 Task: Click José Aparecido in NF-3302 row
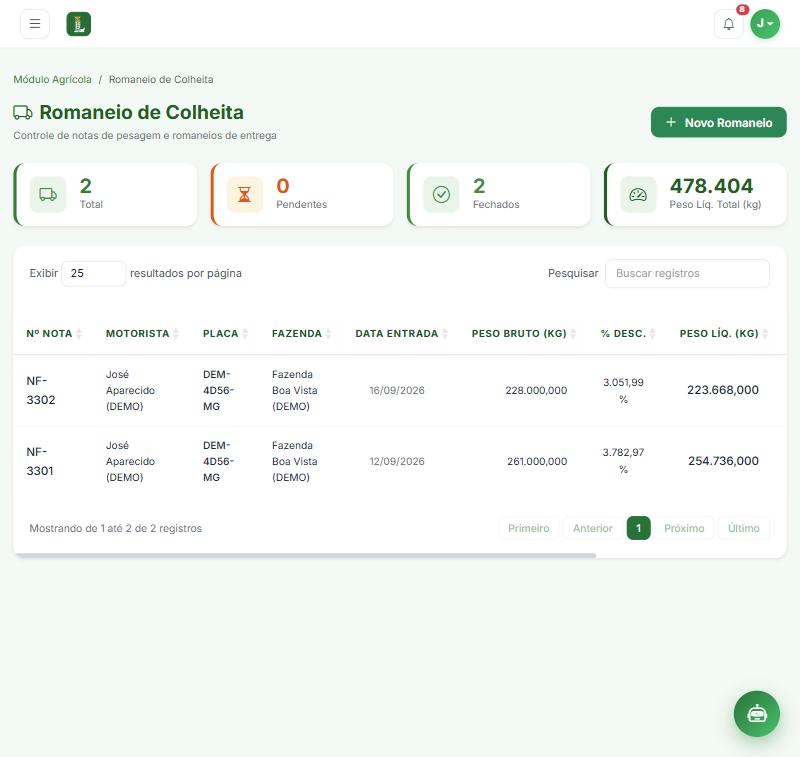pos(130,390)
